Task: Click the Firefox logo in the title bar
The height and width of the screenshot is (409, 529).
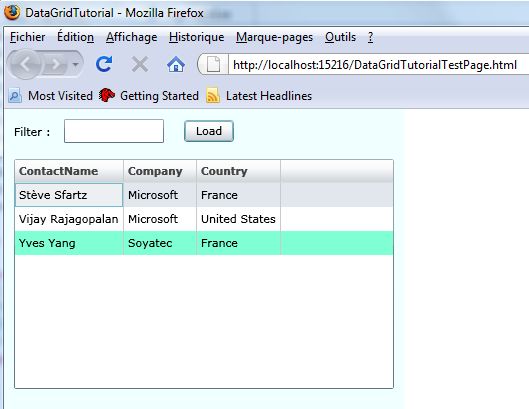Action: pos(12,12)
